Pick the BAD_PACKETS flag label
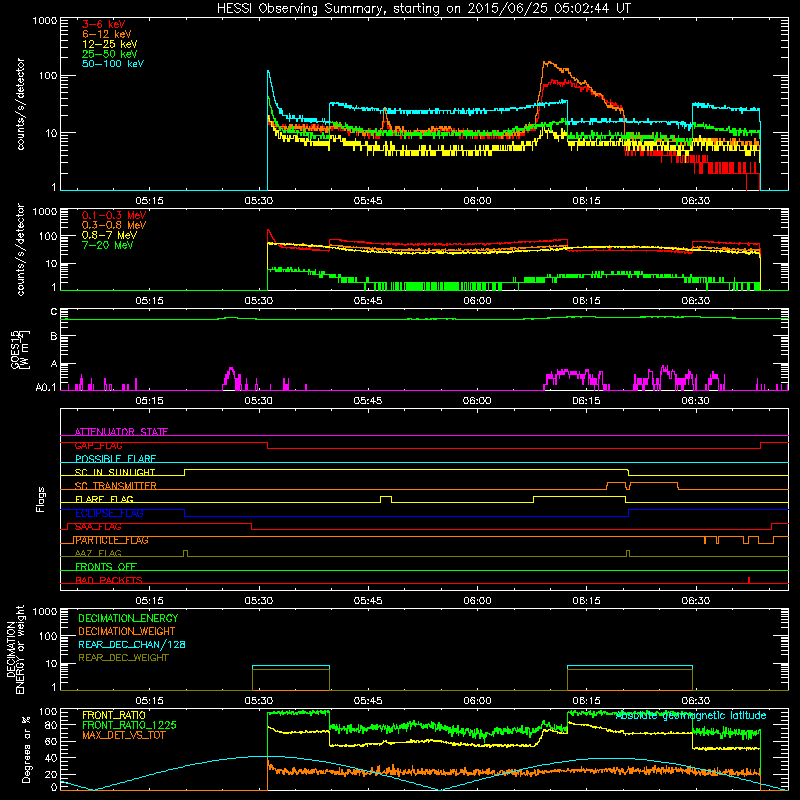Image resolution: width=800 pixels, height=800 pixels. tap(109, 580)
